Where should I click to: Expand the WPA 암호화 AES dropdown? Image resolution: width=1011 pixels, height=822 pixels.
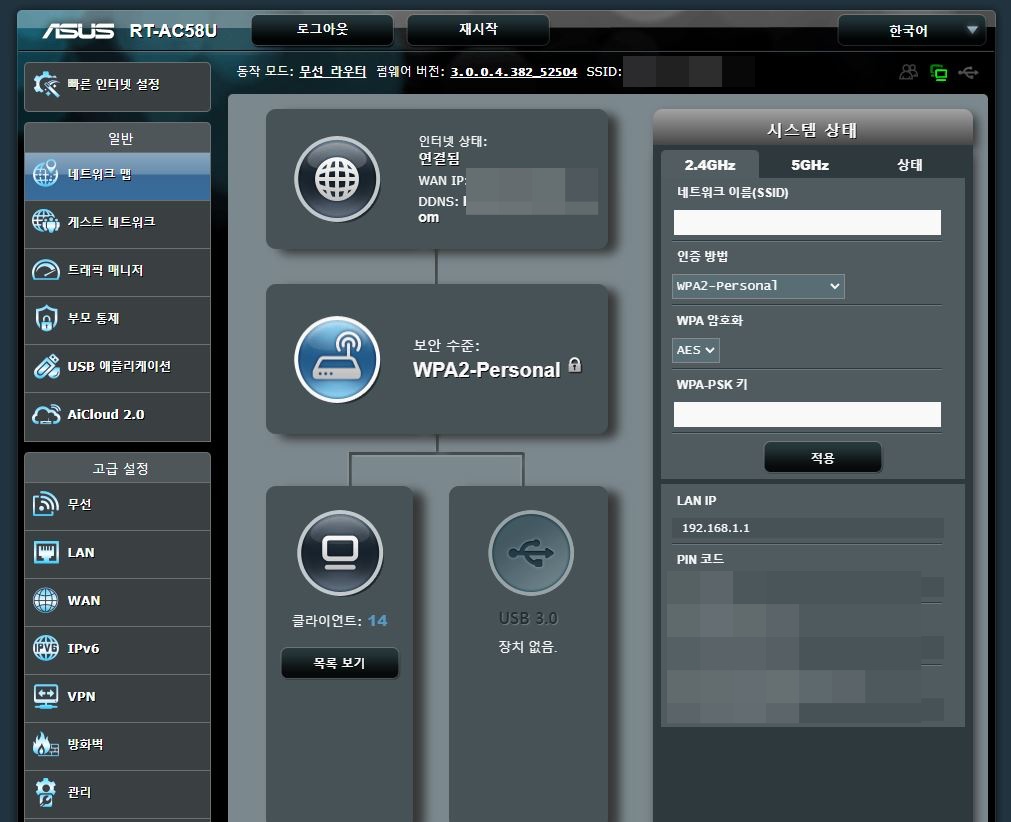[696, 350]
